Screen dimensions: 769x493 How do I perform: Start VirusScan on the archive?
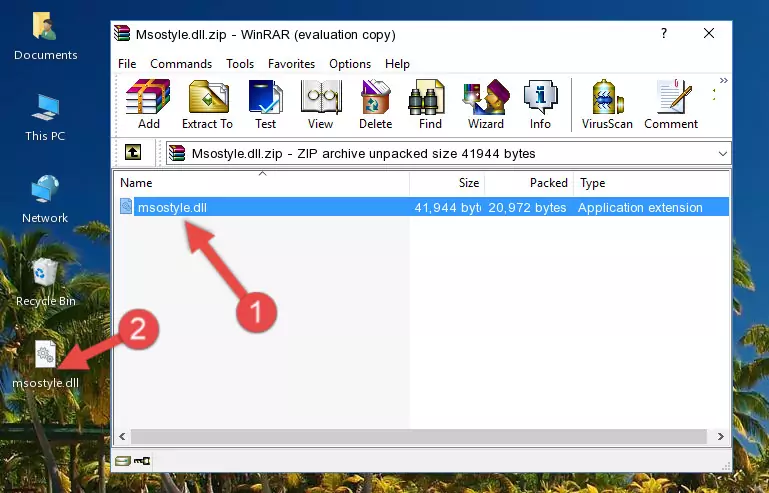coord(607,104)
